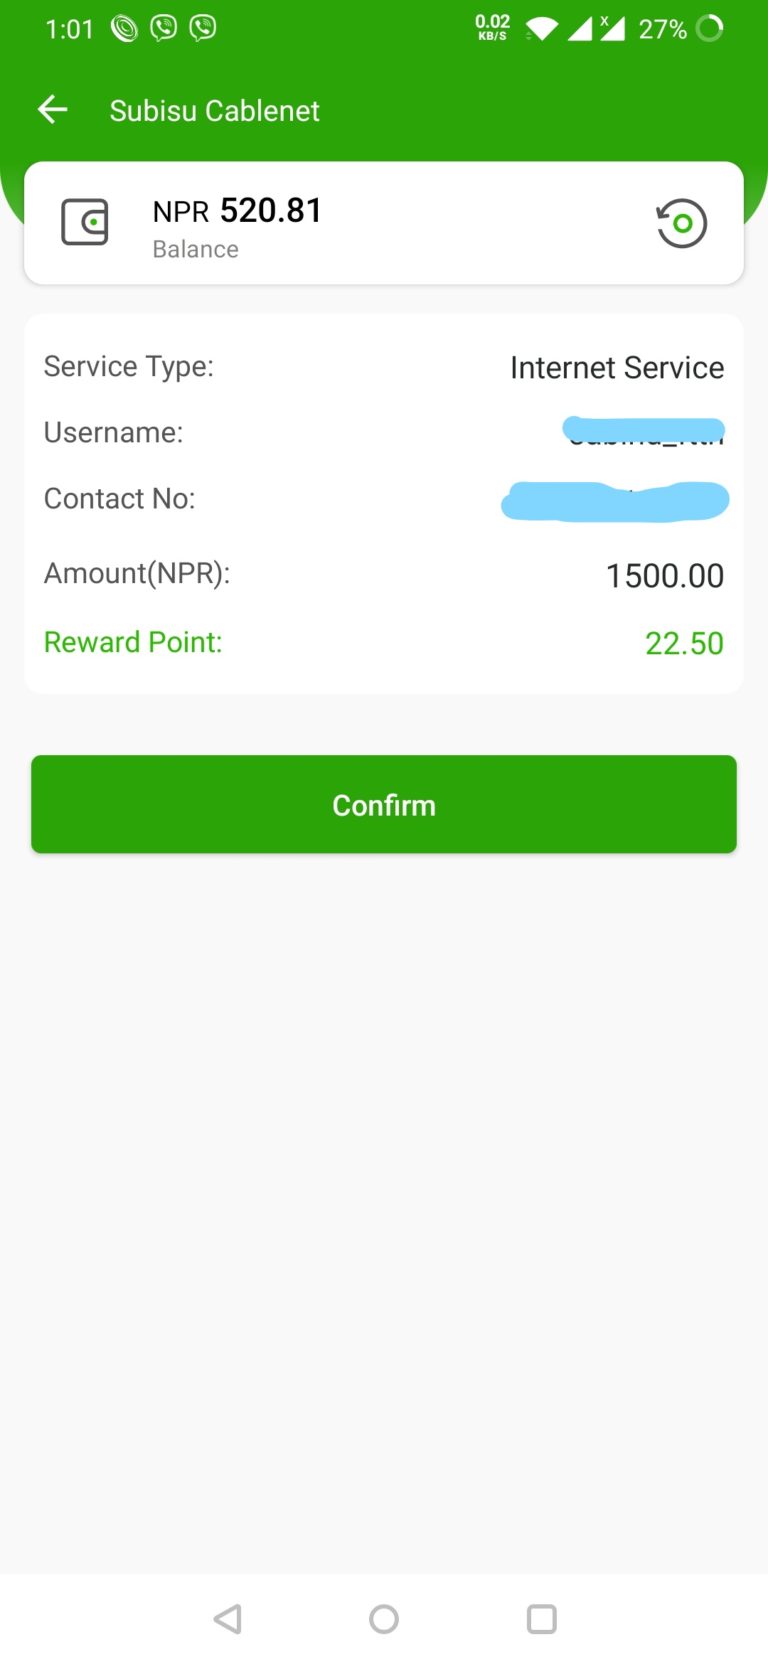This screenshot has height=1664, width=768.
Task: Open the recent apps overview
Action: [541, 1619]
